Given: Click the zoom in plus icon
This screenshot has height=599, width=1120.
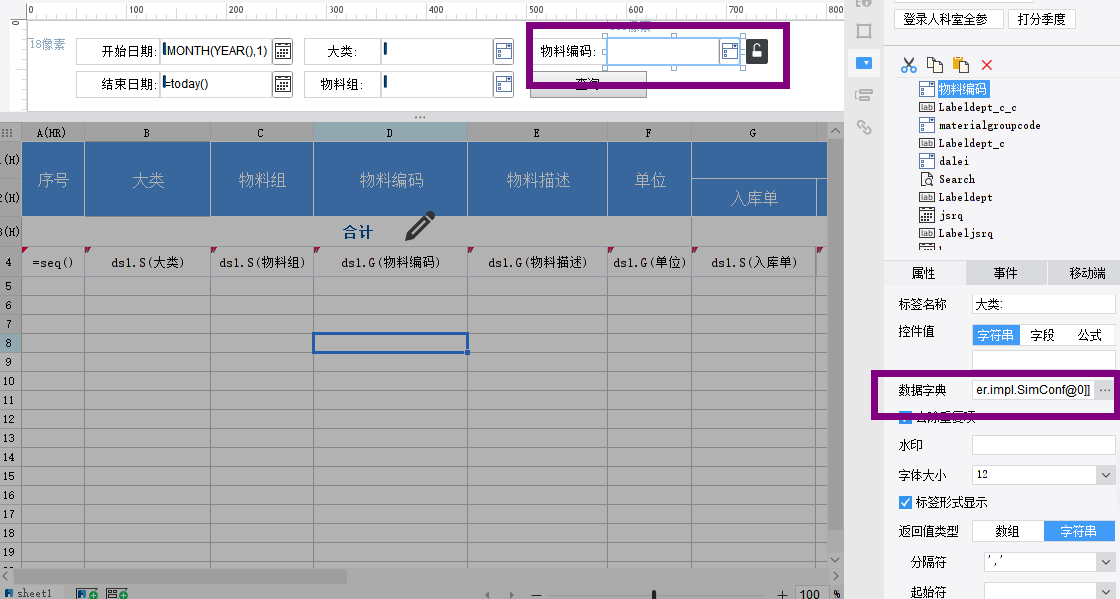Looking at the screenshot, I should 782,594.
